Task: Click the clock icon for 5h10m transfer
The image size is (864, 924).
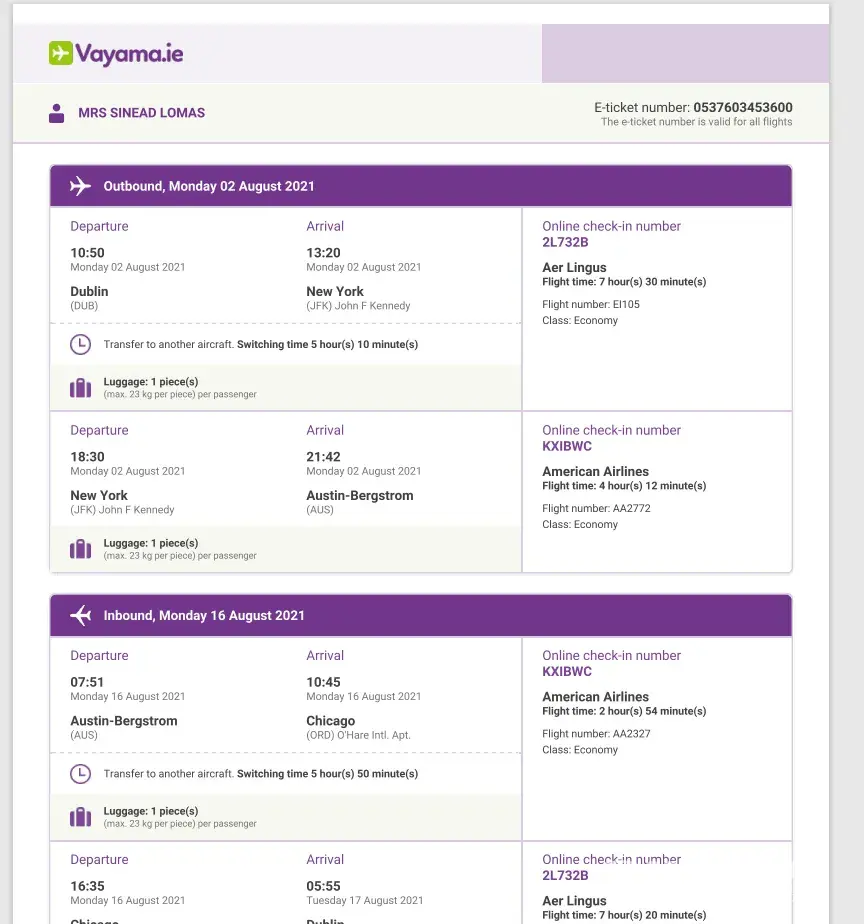Action: coord(80,345)
